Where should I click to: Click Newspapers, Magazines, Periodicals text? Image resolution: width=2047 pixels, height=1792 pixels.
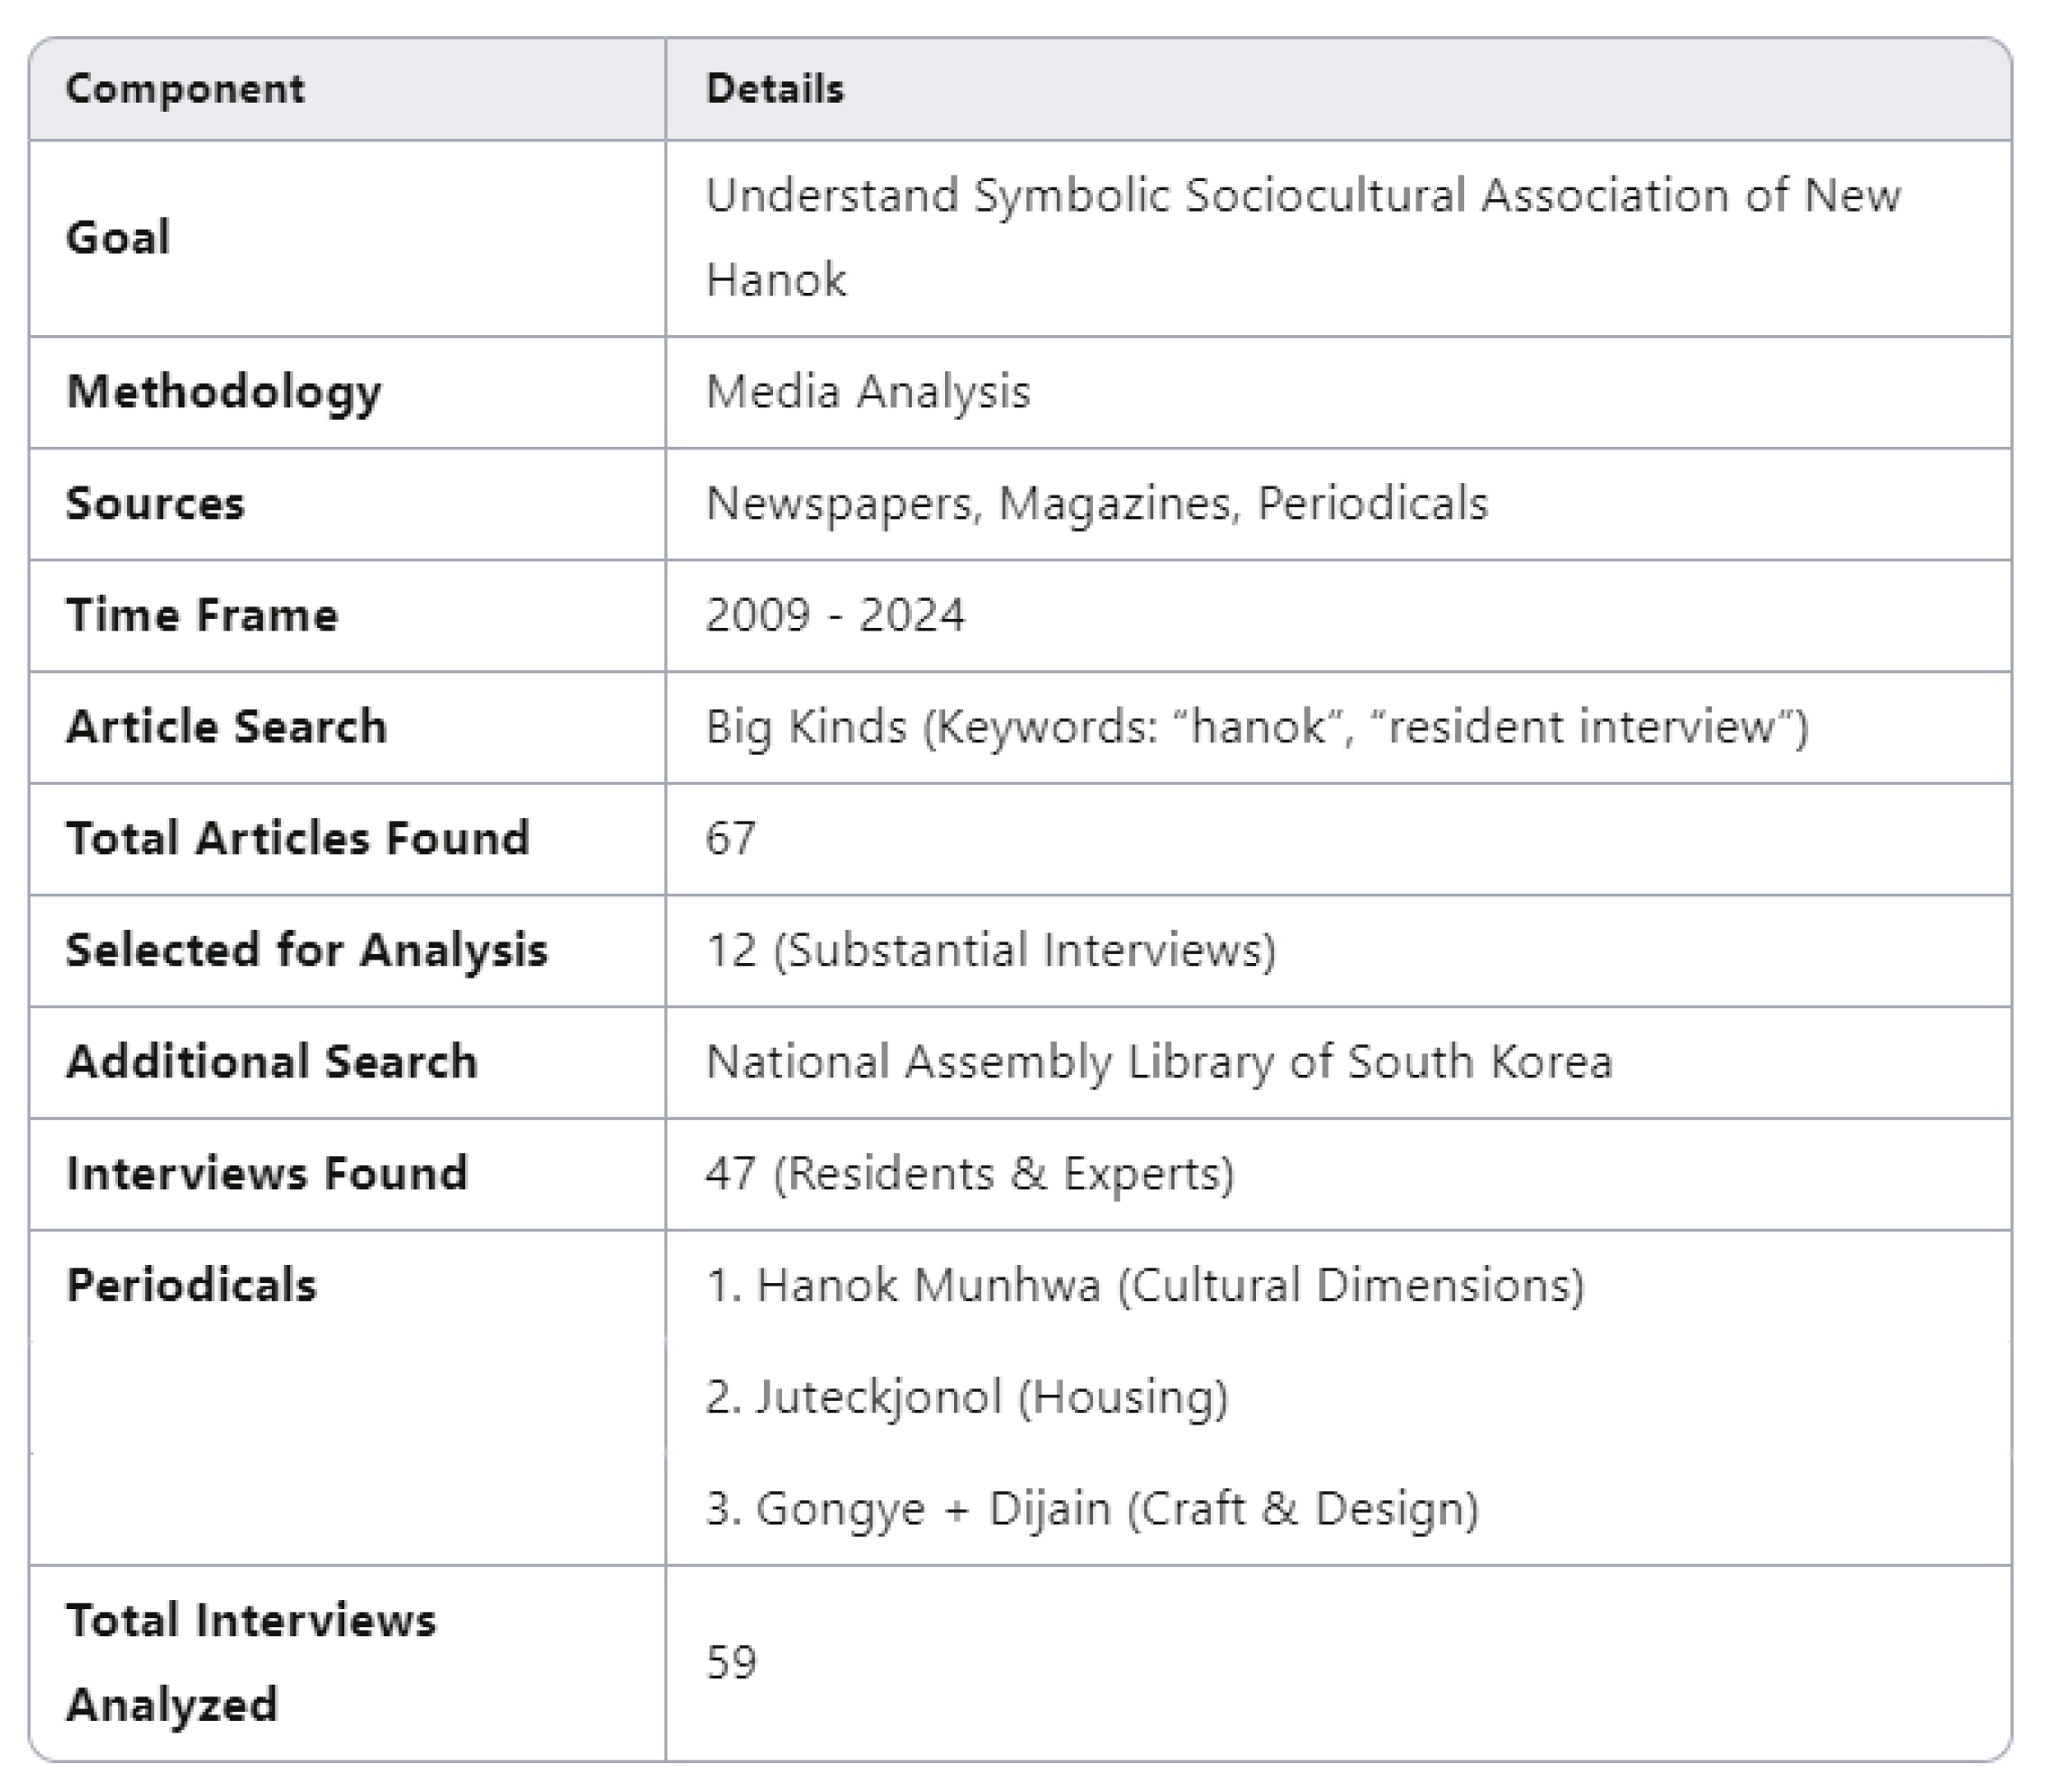click(1096, 503)
